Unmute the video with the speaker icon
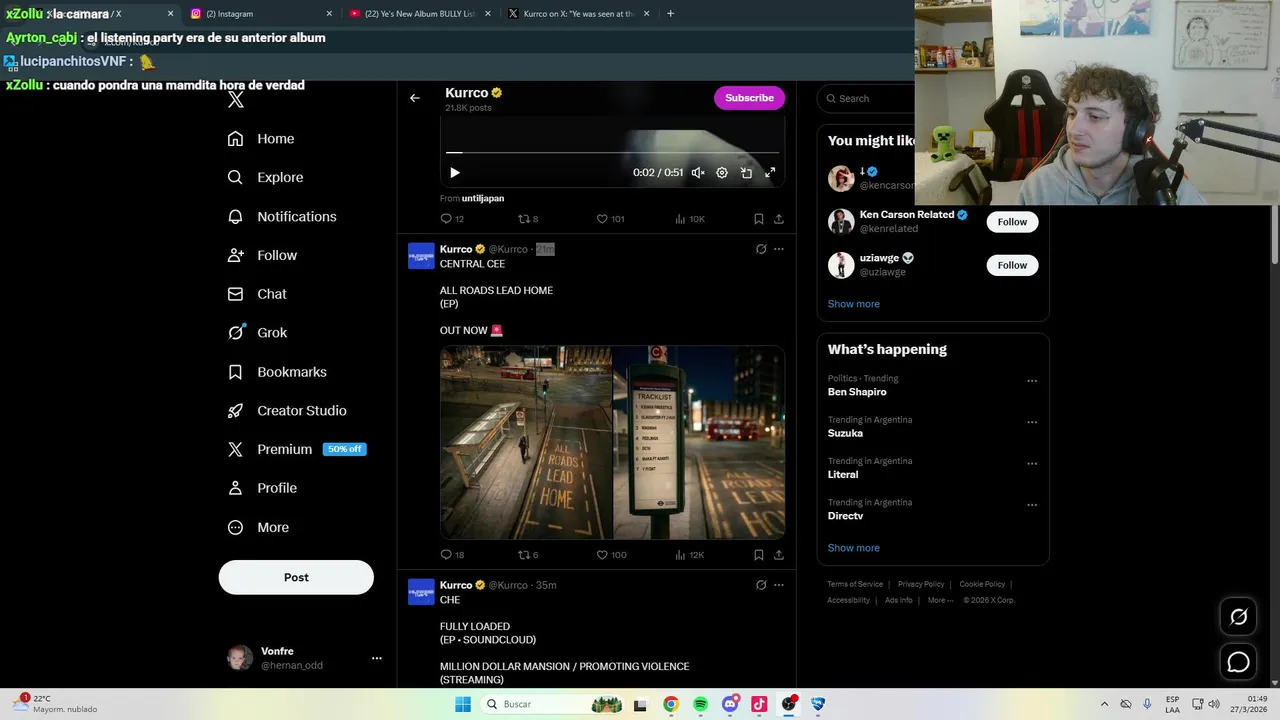The height and width of the screenshot is (720, 1280). 698,173
